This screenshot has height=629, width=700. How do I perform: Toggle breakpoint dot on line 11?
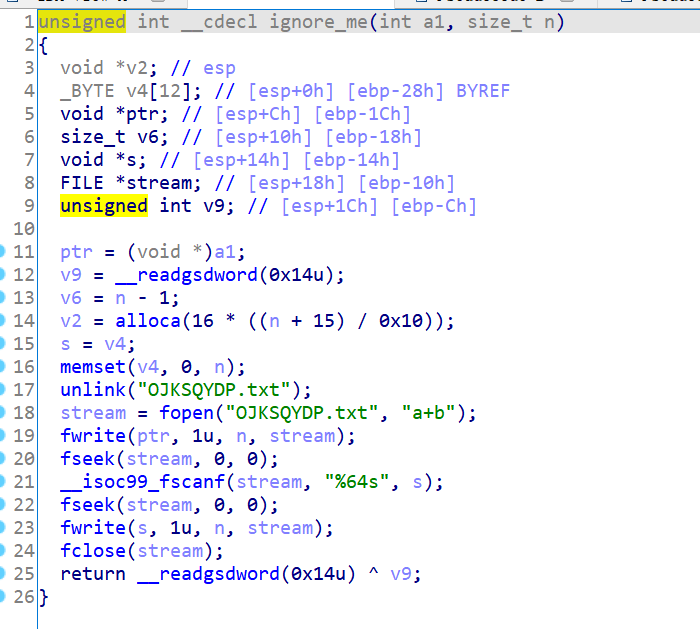(x=2, y=252)
